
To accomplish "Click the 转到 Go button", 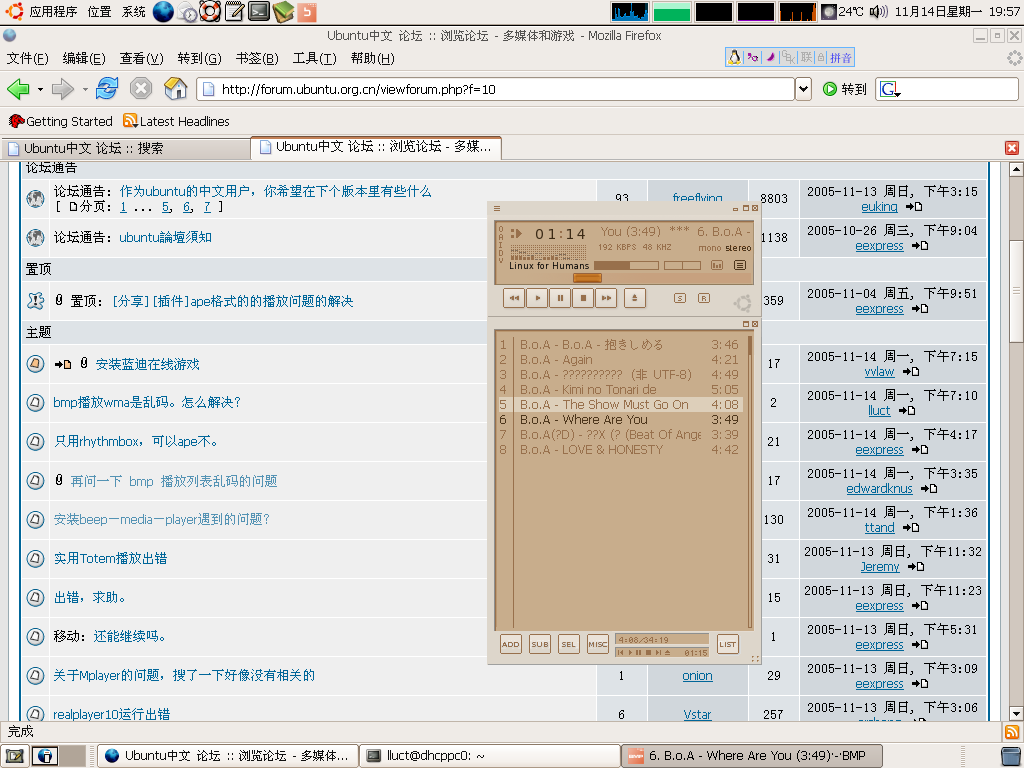I will (844, 89).
